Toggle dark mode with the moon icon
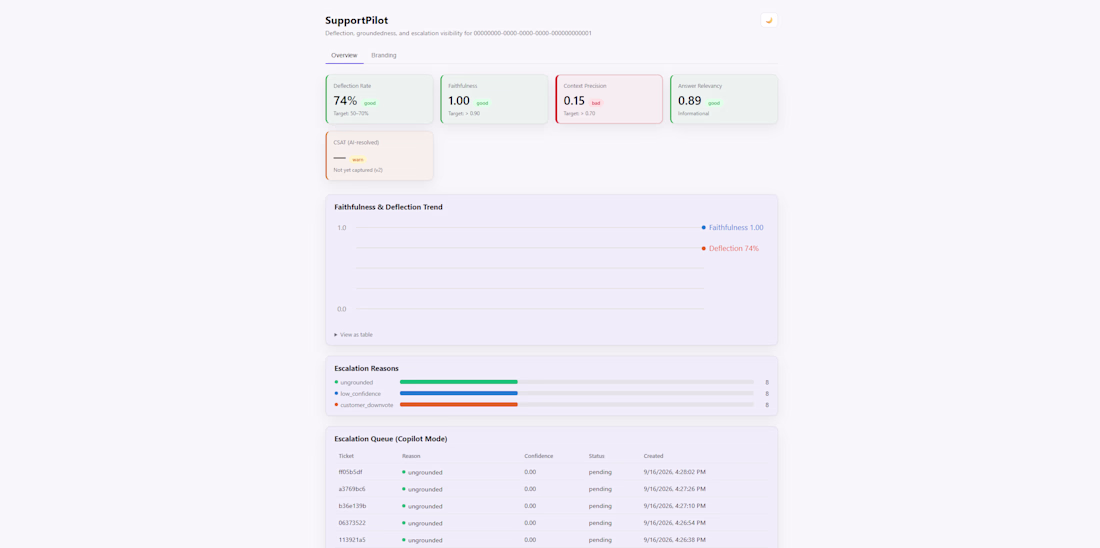Screen dimensions: 1100x548 tap(769, 20)
